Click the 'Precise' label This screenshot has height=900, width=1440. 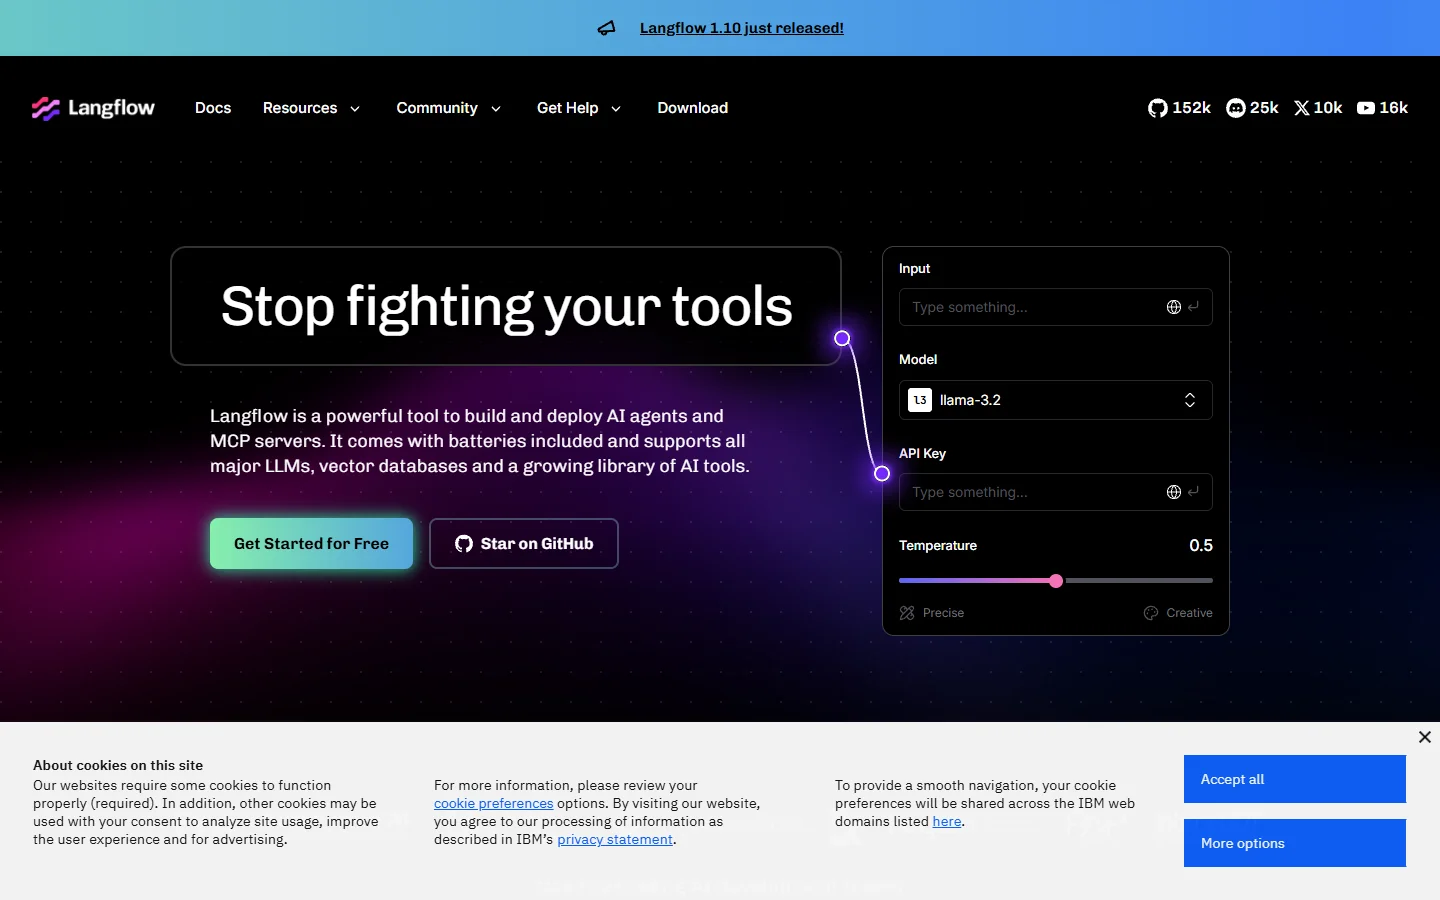pos(944,613)
